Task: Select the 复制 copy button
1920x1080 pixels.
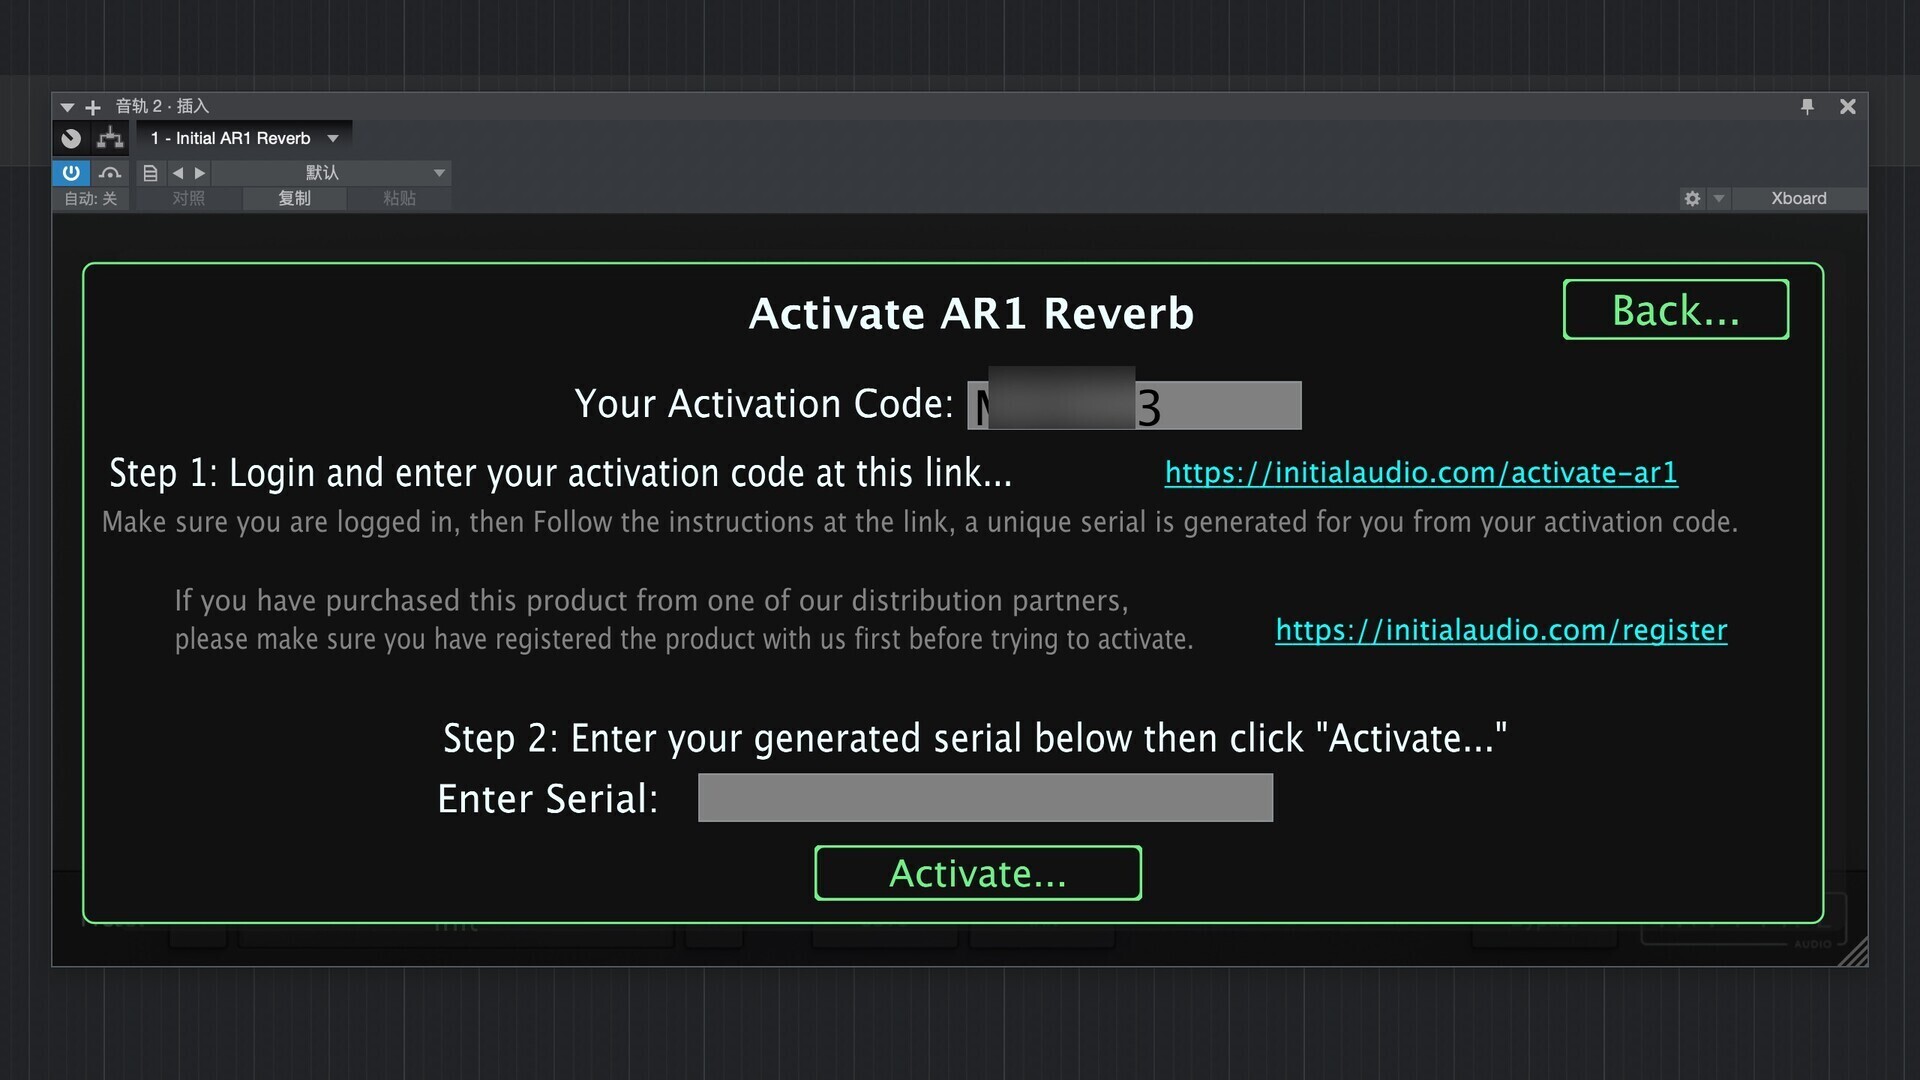Action: coord(294,198)
